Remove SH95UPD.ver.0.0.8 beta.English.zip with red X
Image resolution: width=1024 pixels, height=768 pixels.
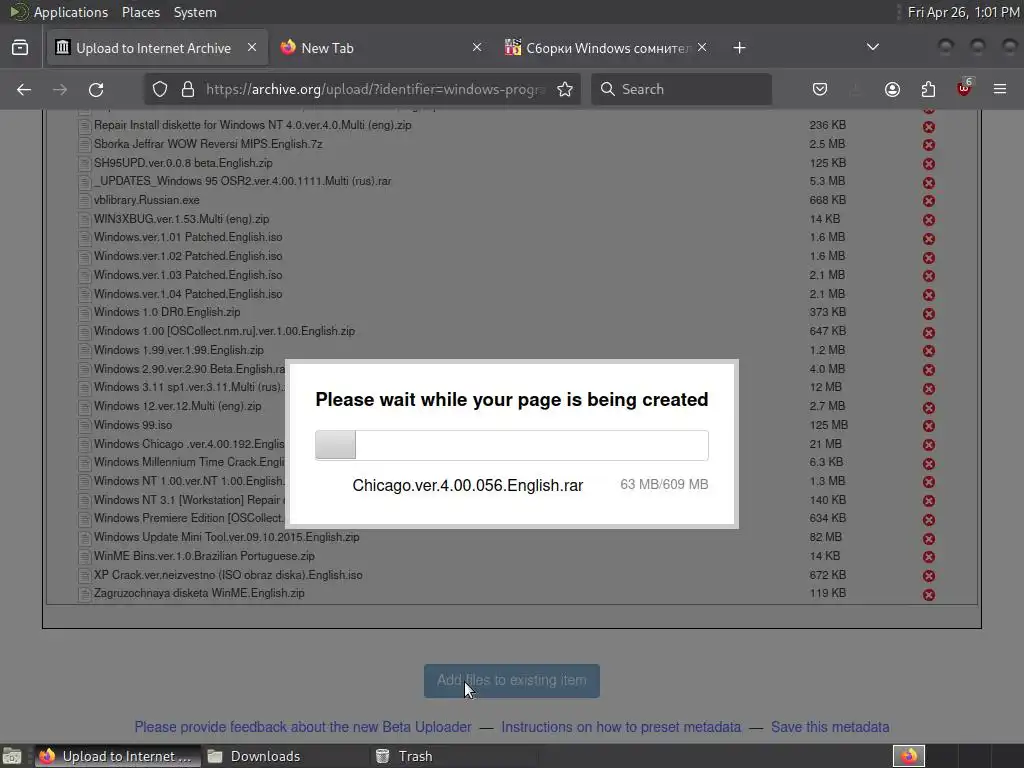(x=929, y=164)
